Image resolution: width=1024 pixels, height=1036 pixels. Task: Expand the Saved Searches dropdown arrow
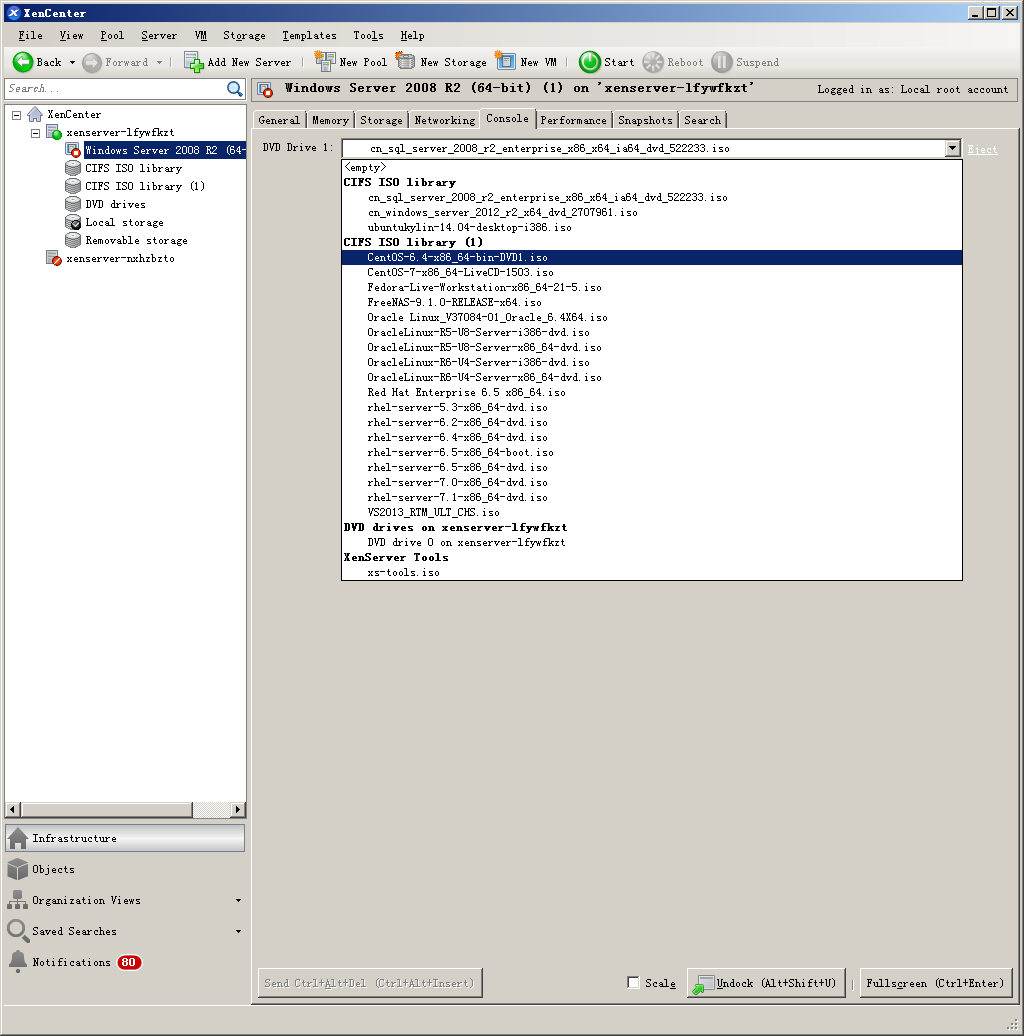point(238,931)
